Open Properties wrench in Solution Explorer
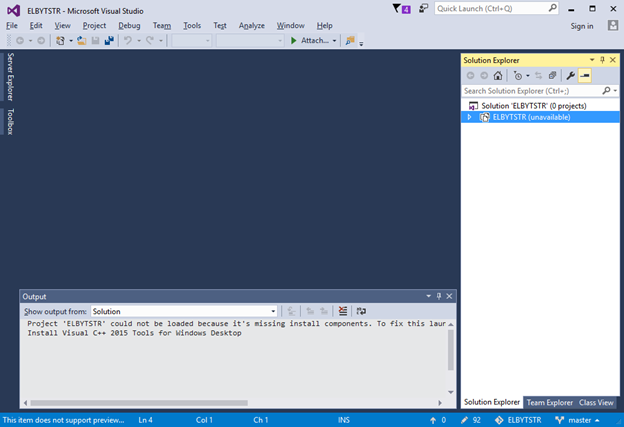This screenshot has width=624, height=427. (x=570, y=76)
